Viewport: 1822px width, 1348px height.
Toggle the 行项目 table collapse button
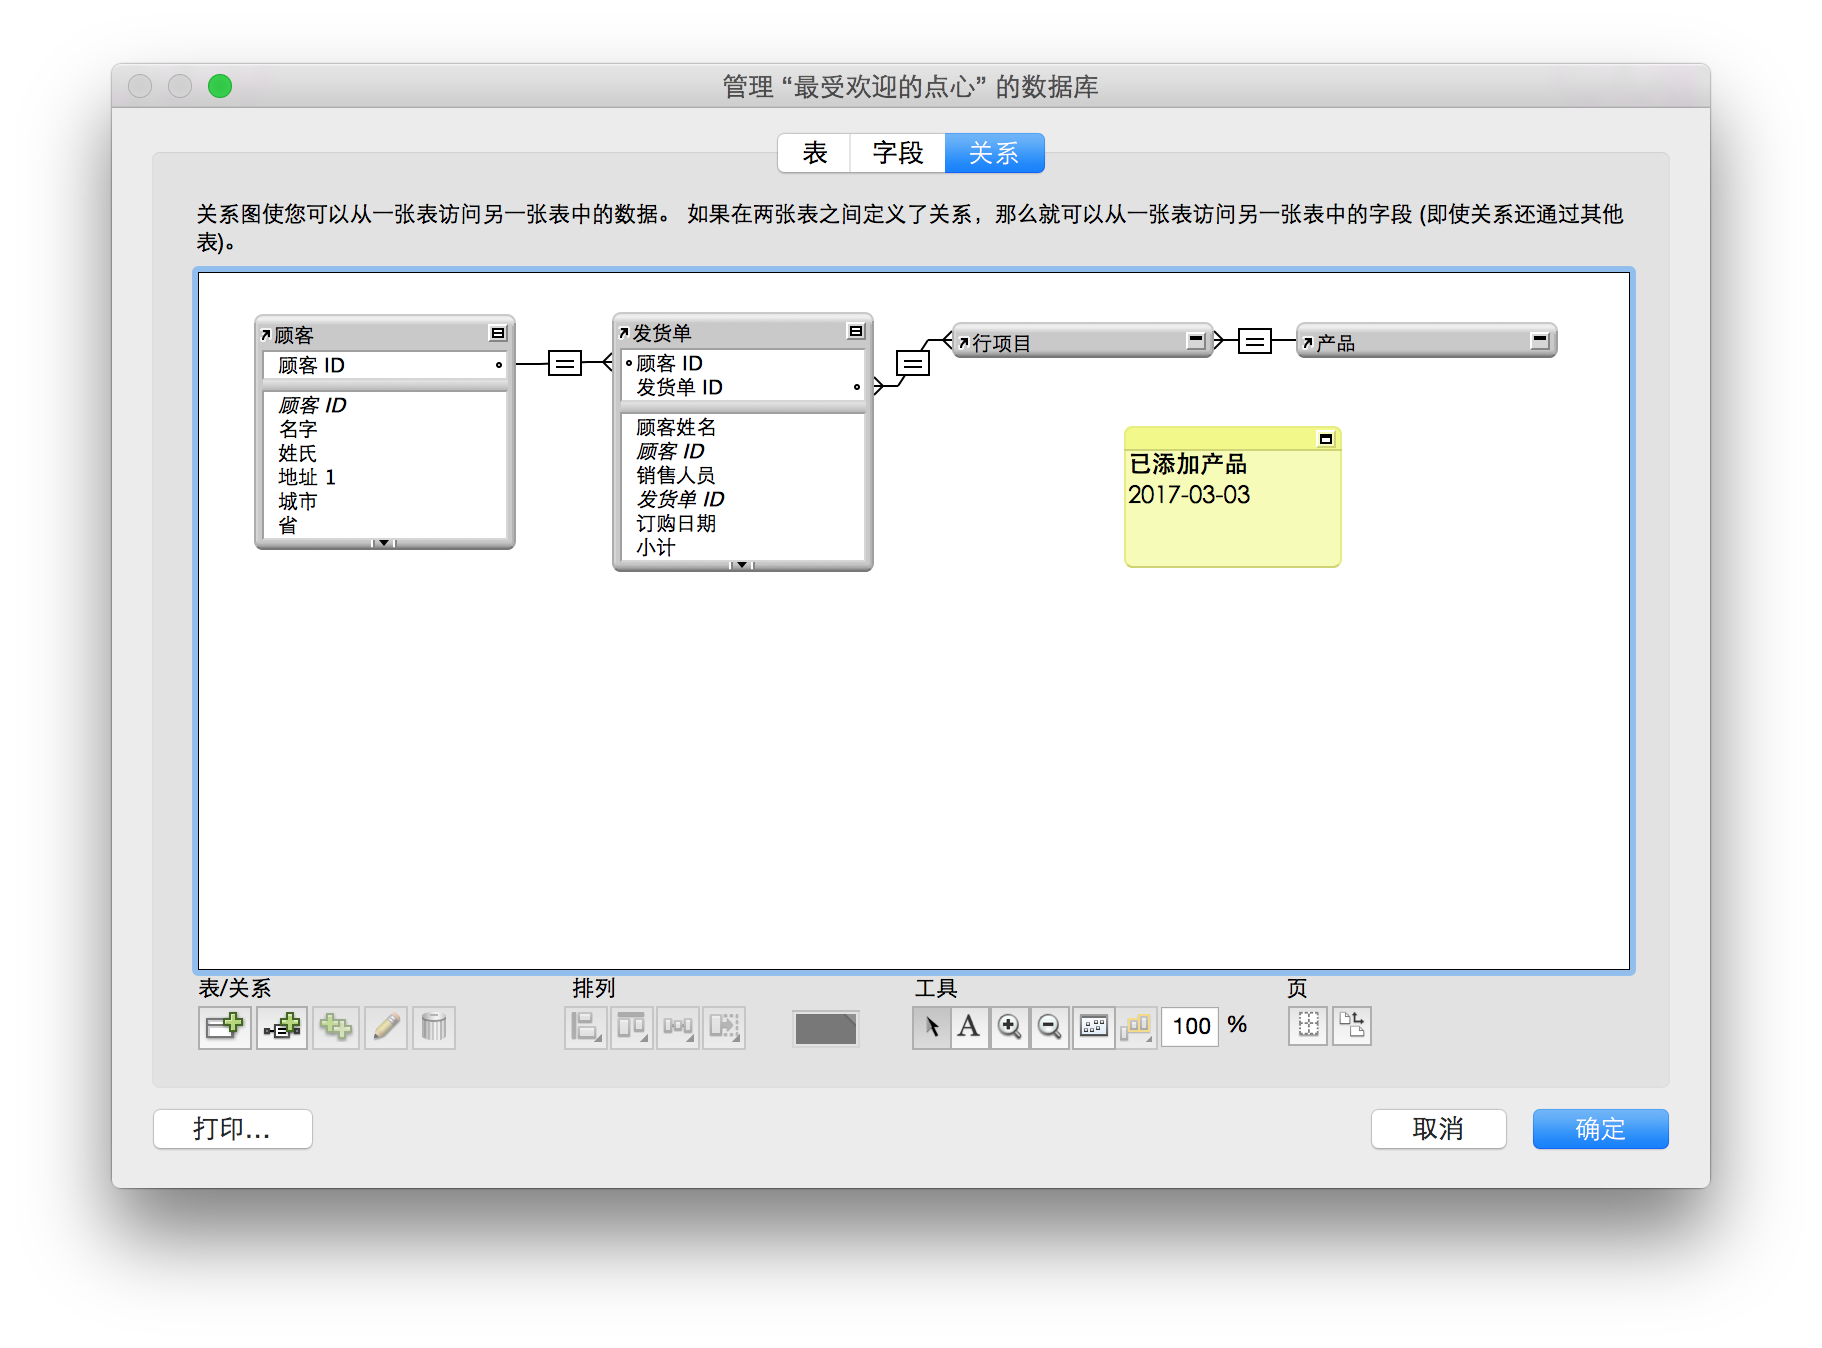pos(1195,340)
